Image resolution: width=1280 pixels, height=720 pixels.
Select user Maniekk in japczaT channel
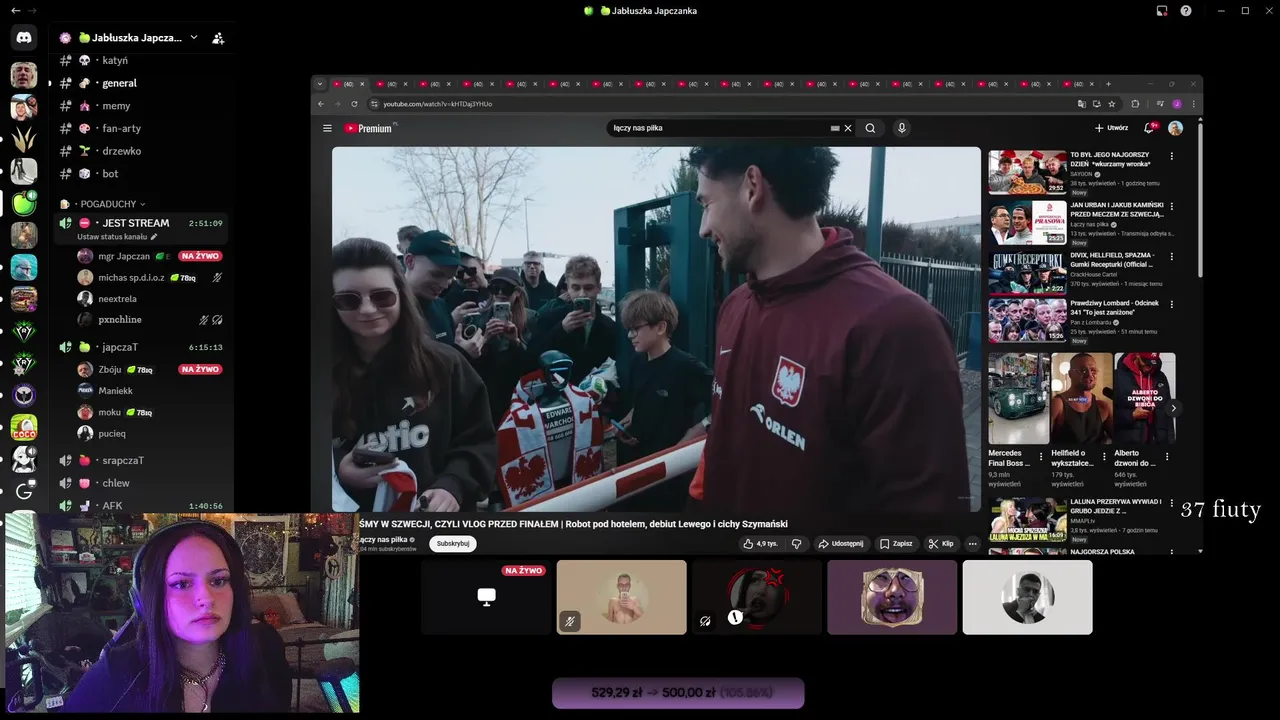[150, 391]
